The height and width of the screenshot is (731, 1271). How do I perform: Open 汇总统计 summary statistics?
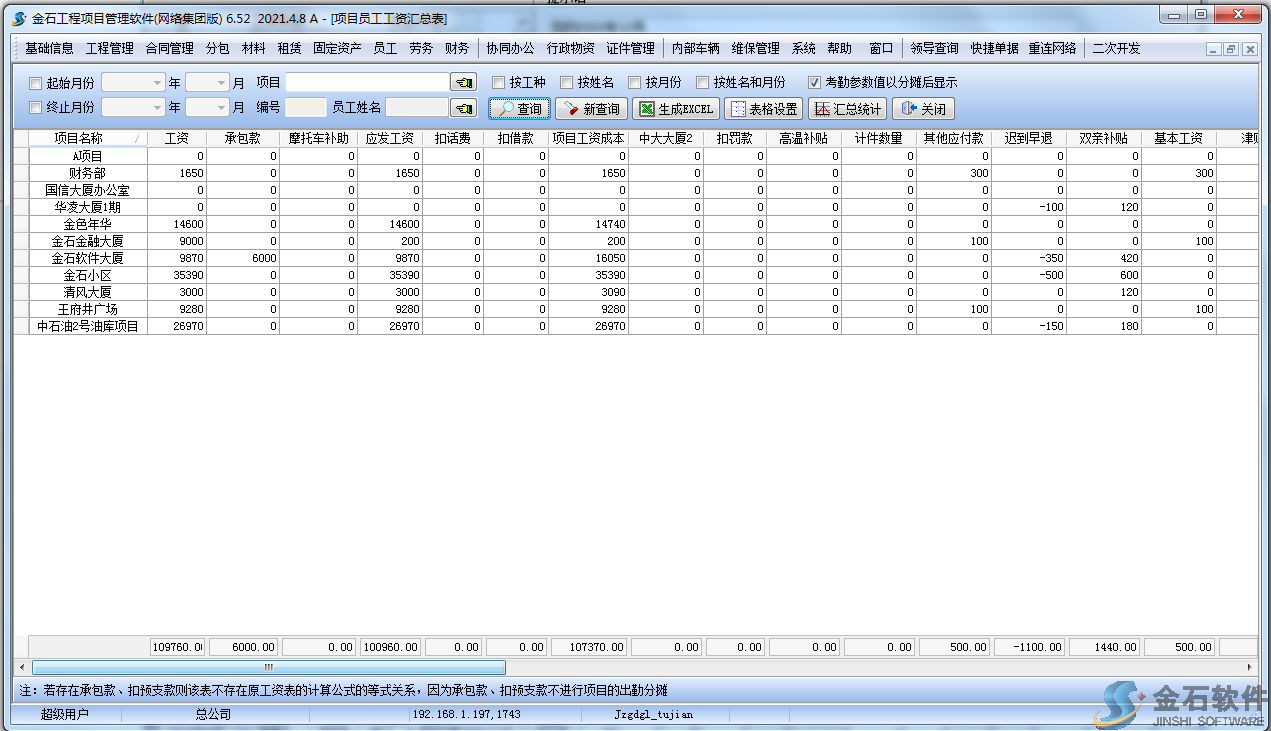(x=847, y=109)
